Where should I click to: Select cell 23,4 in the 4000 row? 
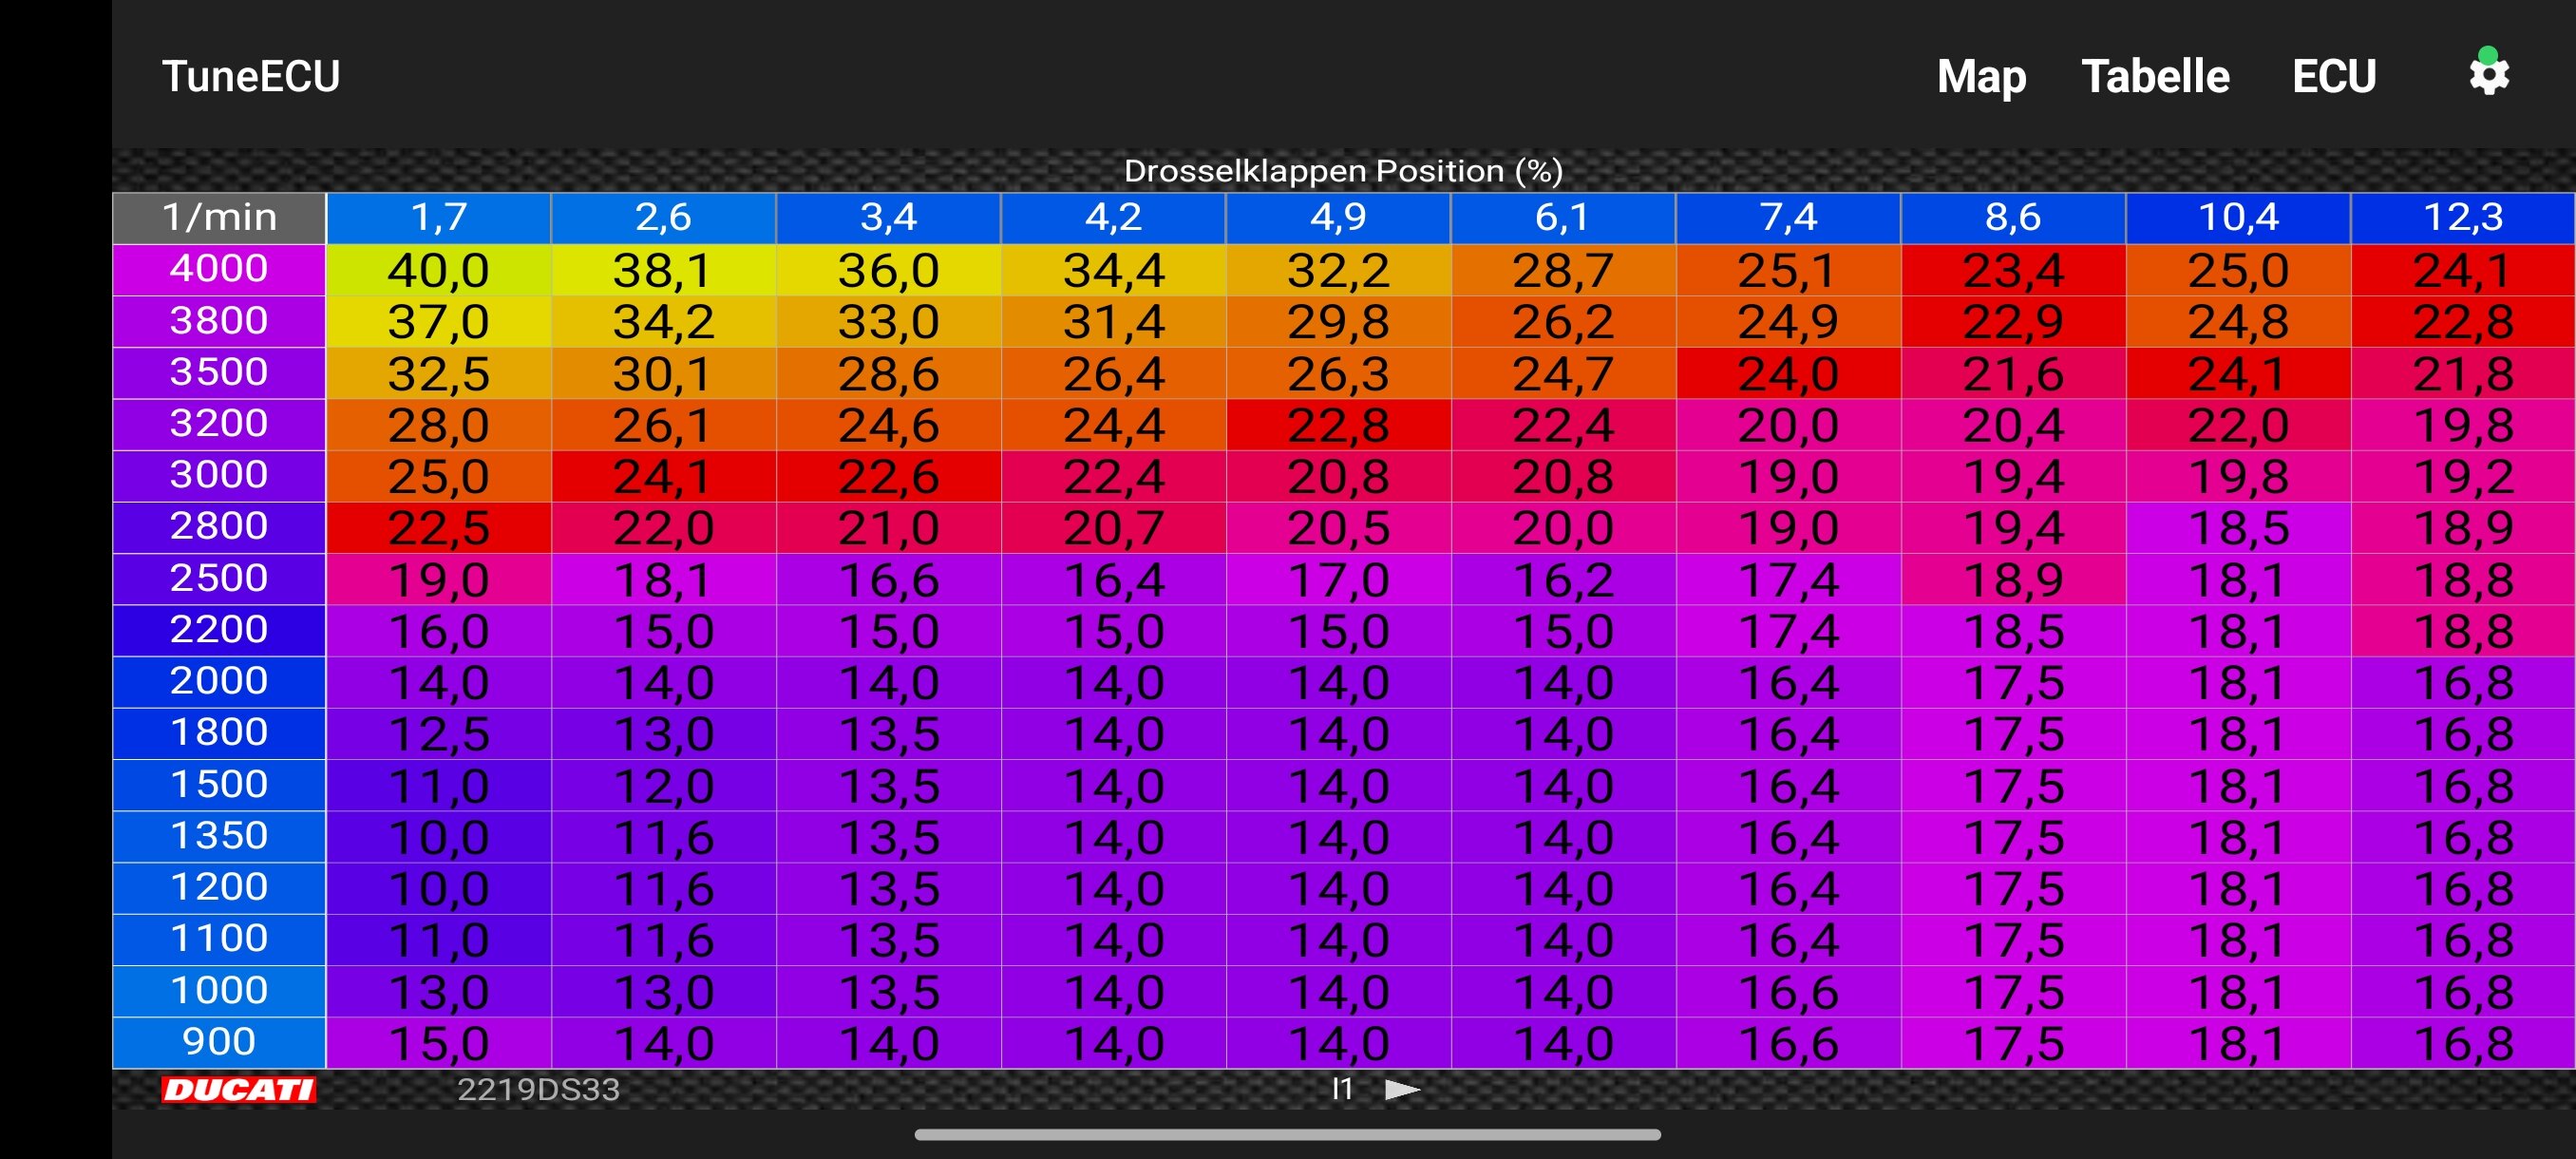(x=2013, y=270)
